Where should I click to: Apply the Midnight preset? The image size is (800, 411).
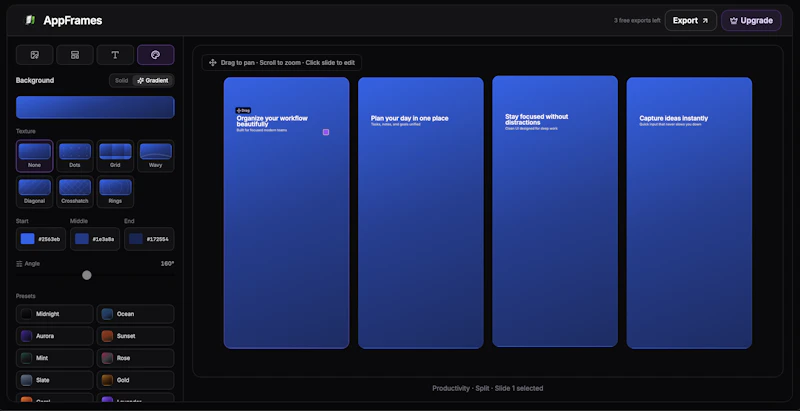[x=55, y=314]
